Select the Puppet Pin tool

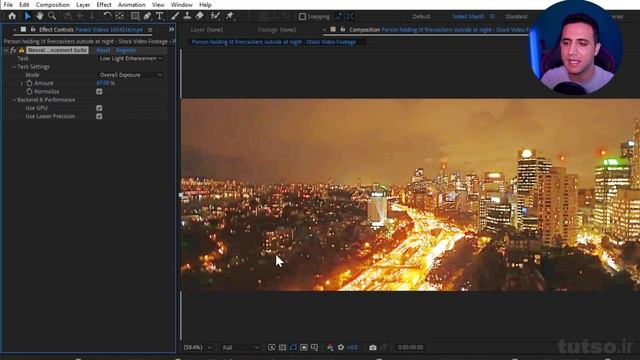point(230,16)
